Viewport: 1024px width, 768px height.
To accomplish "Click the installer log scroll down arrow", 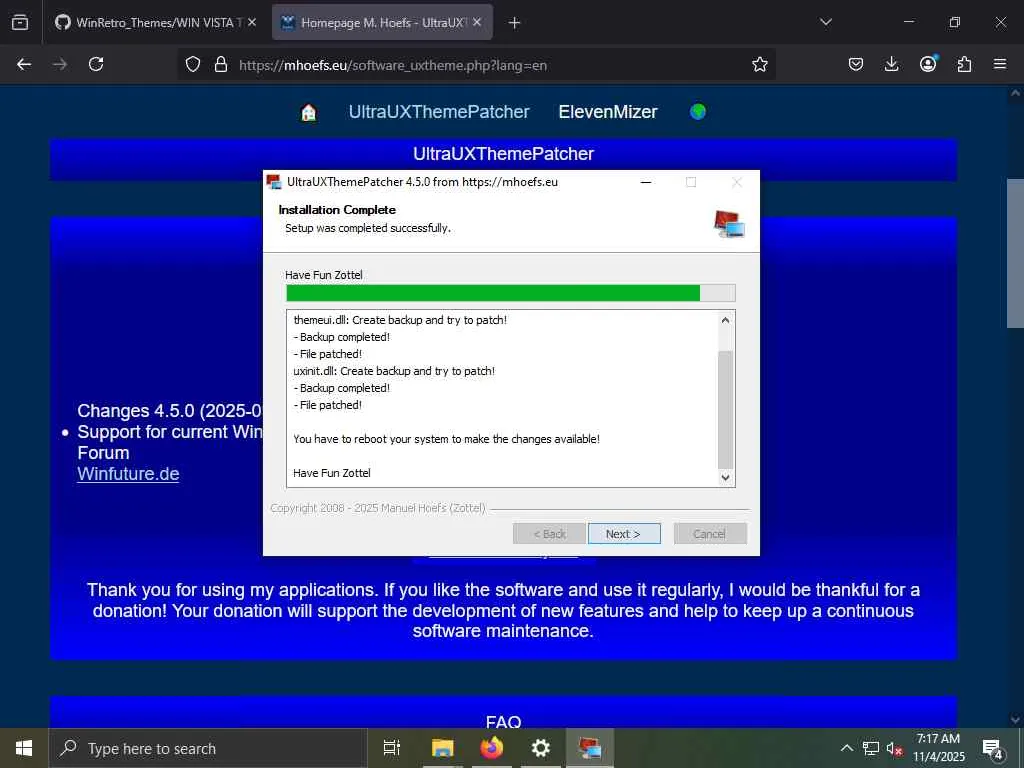I will (725, 477).
